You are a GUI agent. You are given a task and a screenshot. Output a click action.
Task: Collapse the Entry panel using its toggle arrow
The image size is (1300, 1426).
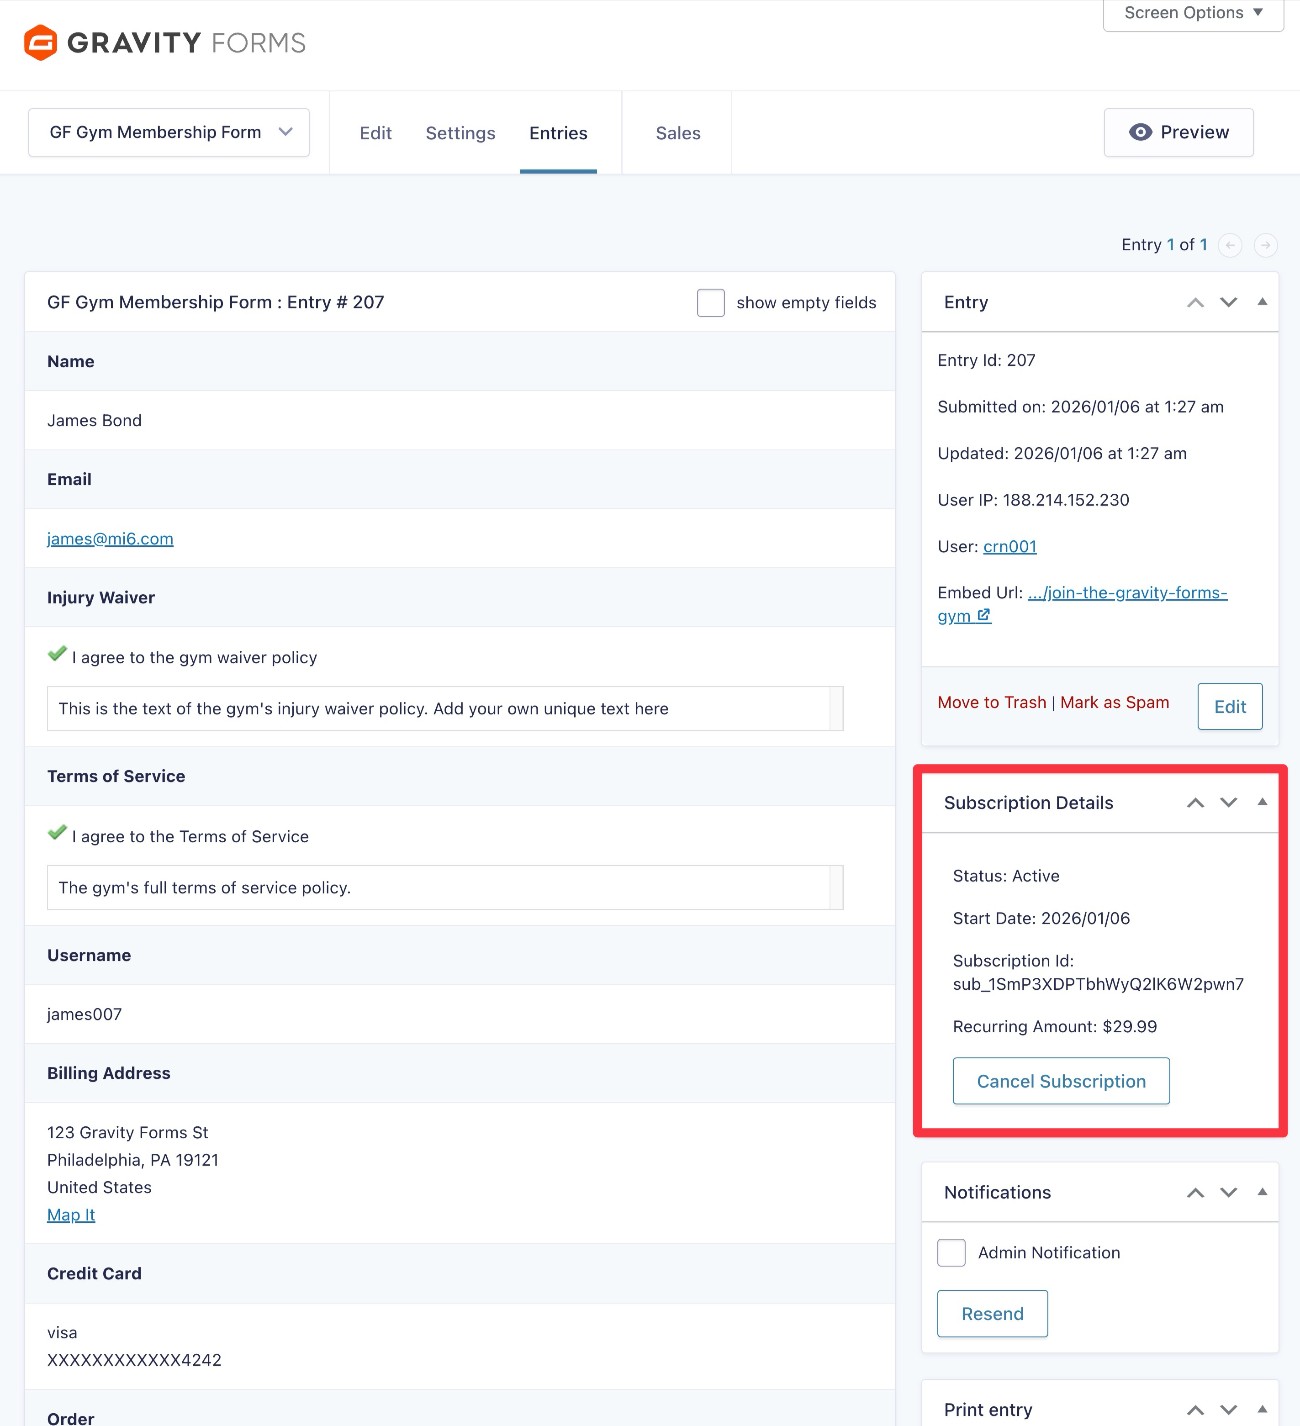[x=1261, y=301]
